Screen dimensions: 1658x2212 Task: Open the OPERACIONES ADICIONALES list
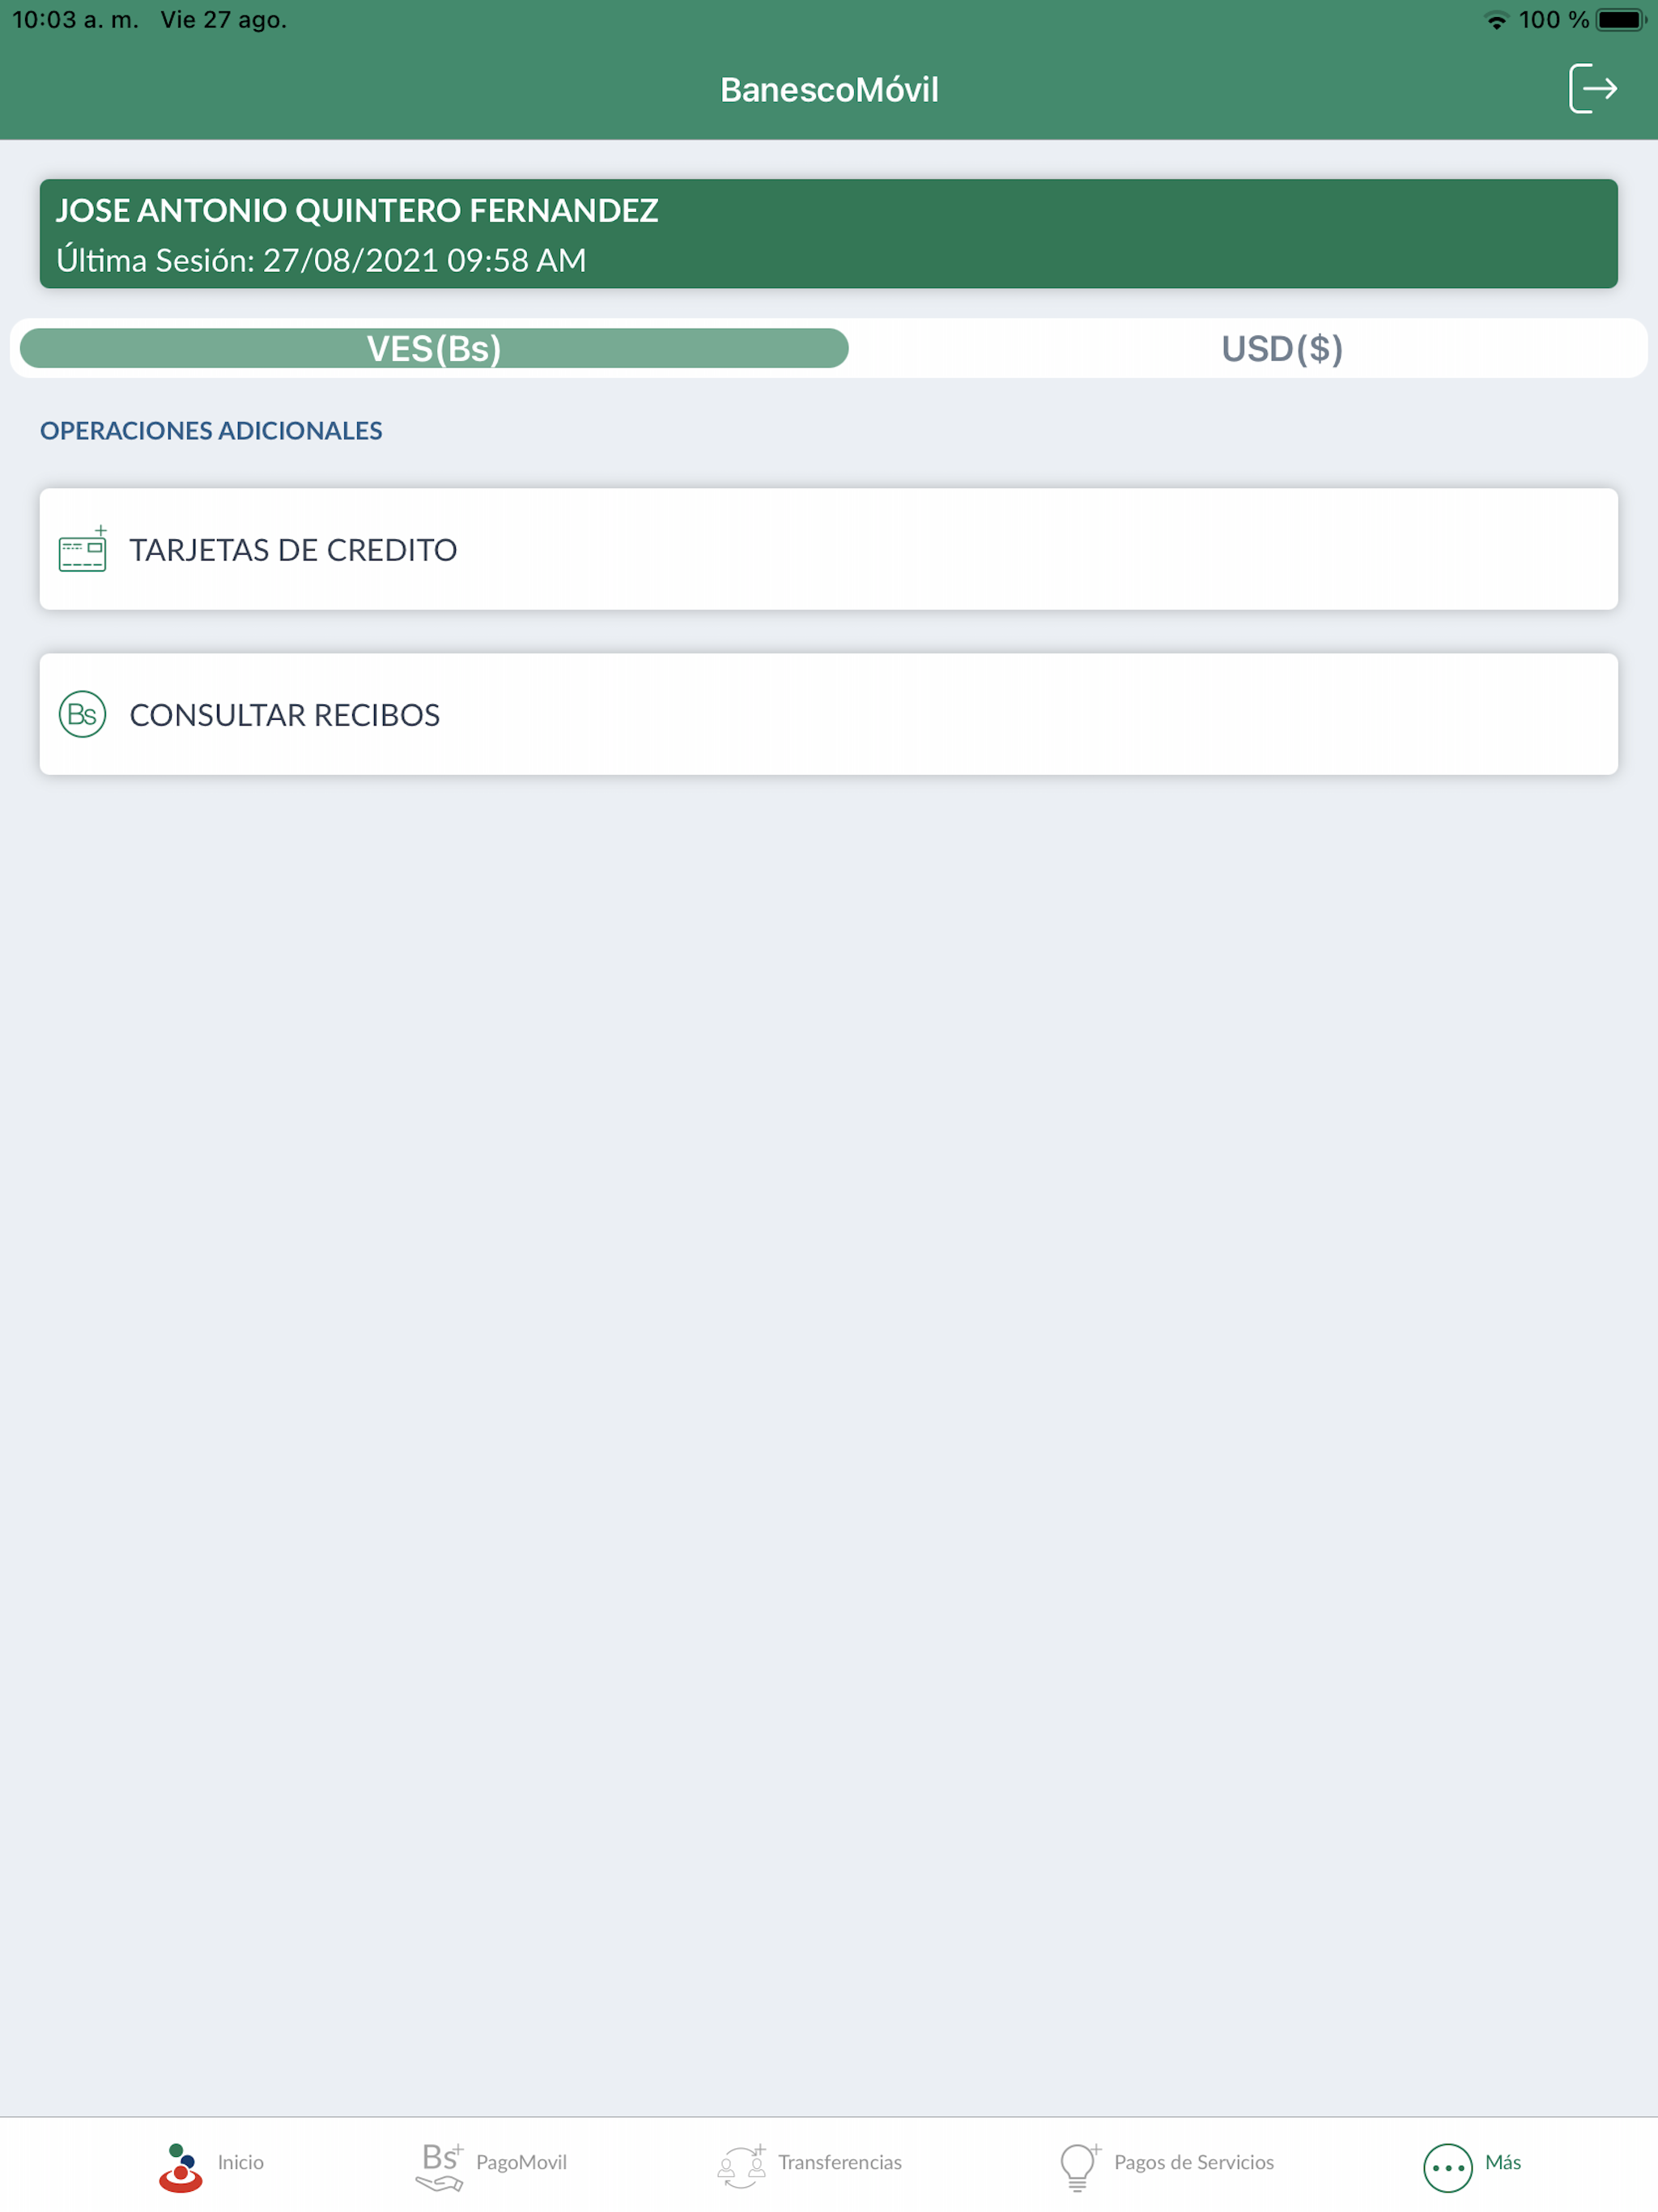(211, 430)
